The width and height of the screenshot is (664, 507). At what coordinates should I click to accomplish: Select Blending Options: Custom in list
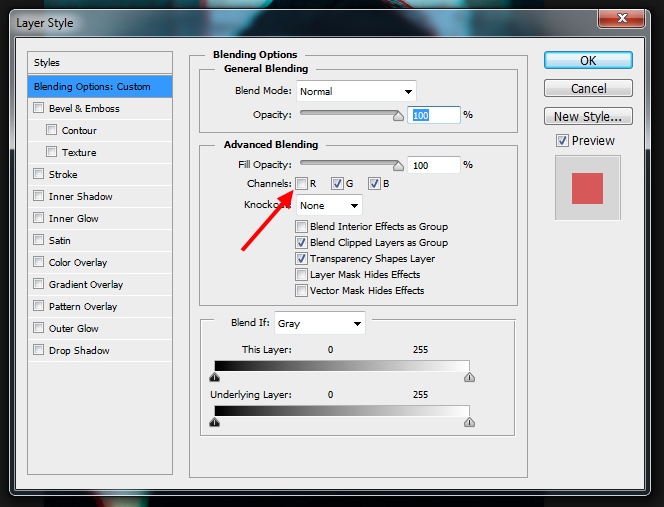(x=100, y=87)
